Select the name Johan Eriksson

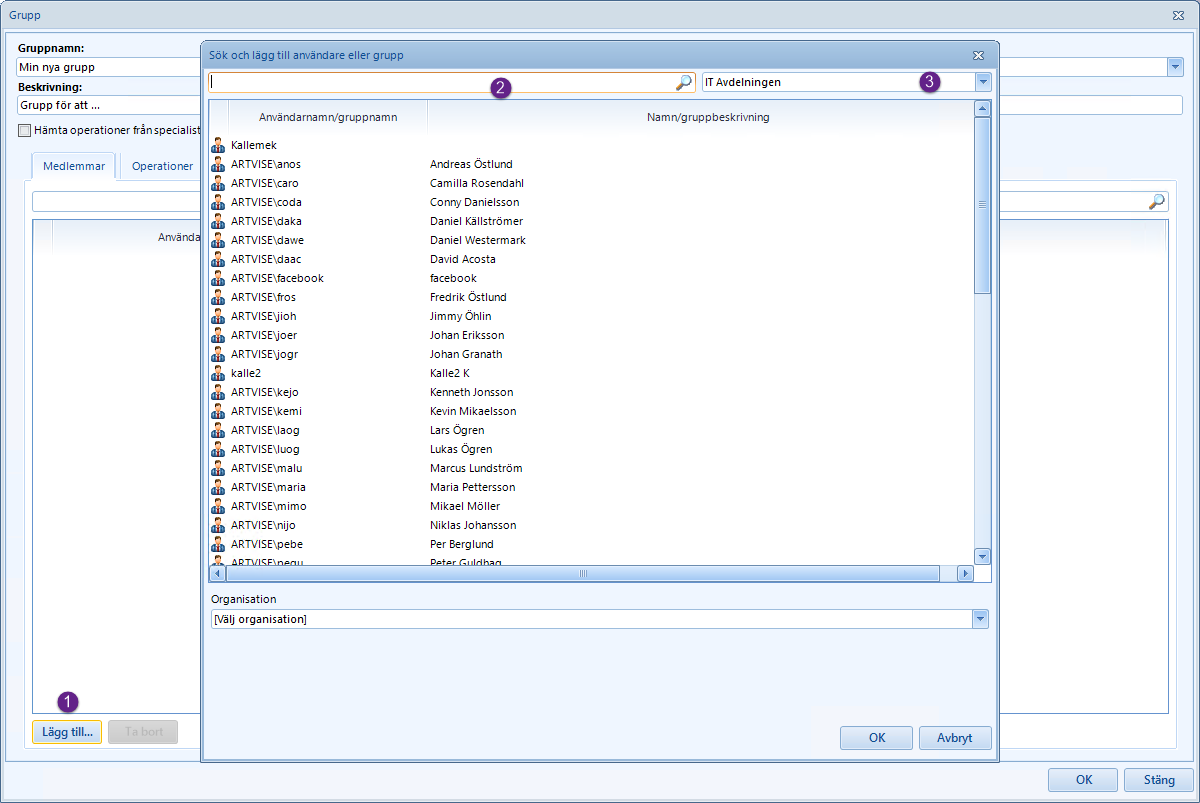click(x=467, y=336)
